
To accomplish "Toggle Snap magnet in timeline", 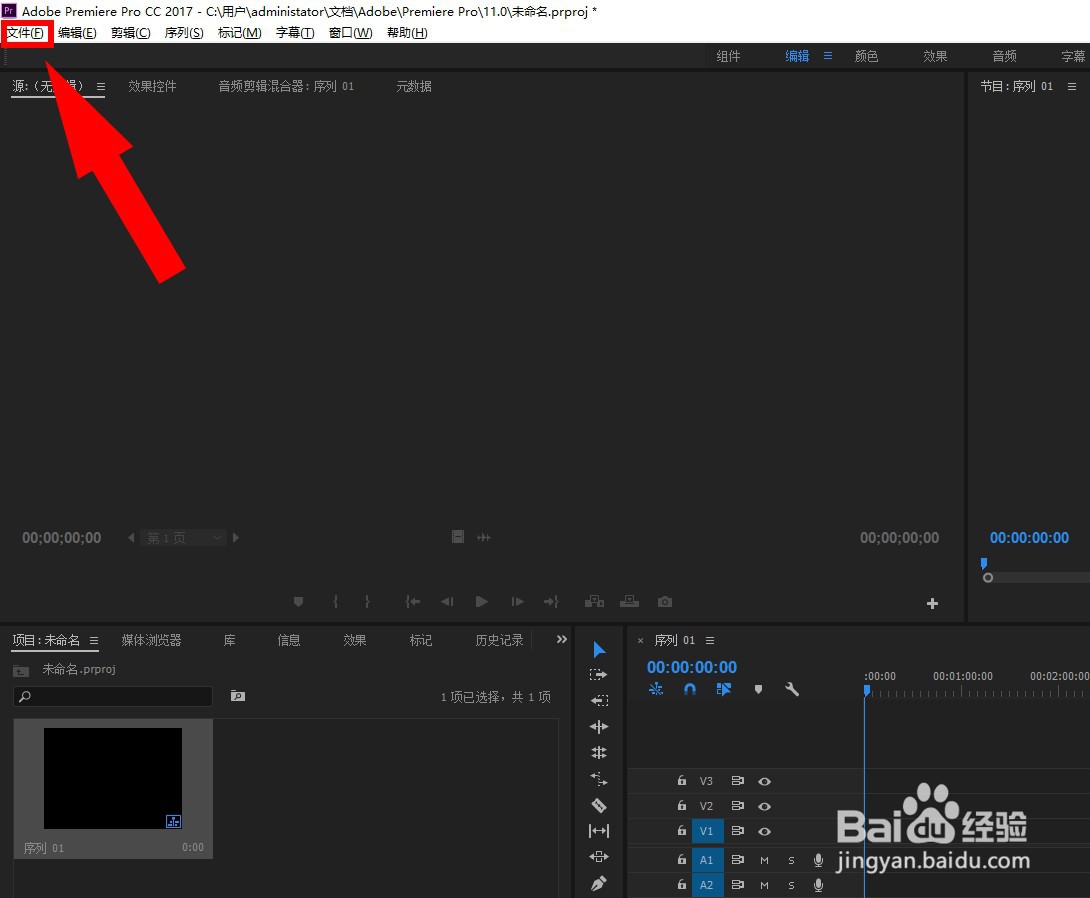I will pyautogui.click(x=690, y=689).
